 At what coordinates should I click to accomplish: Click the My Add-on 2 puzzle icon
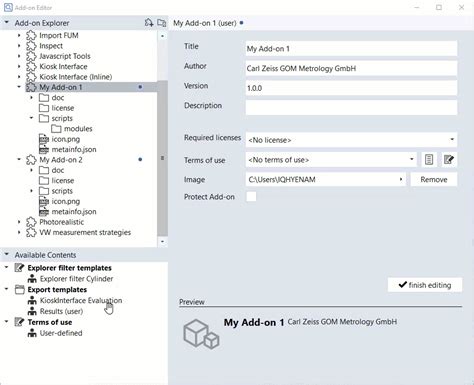click(31, 160)
